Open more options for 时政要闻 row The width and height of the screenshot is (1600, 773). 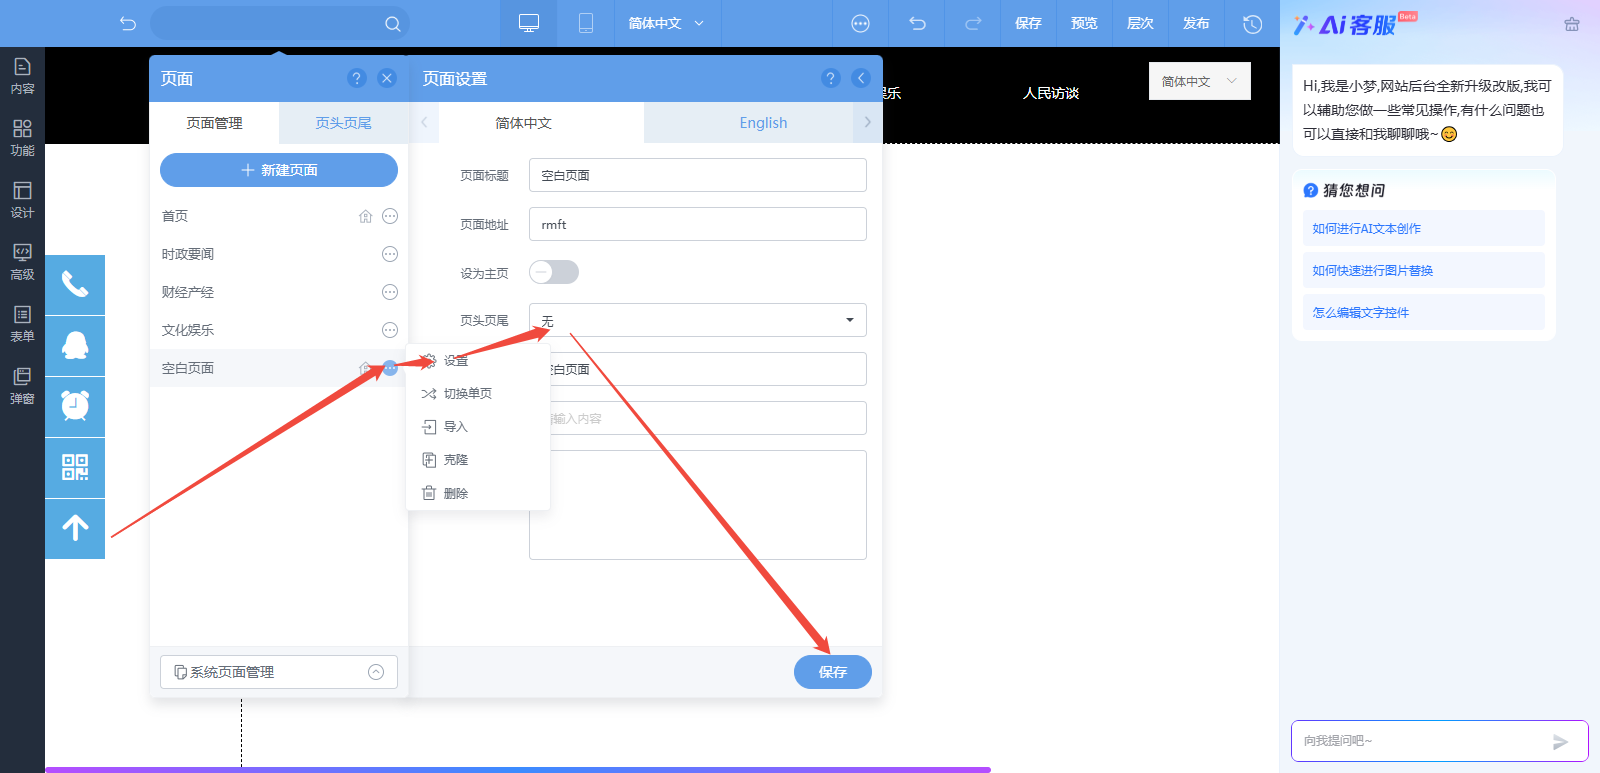[390, 254]
